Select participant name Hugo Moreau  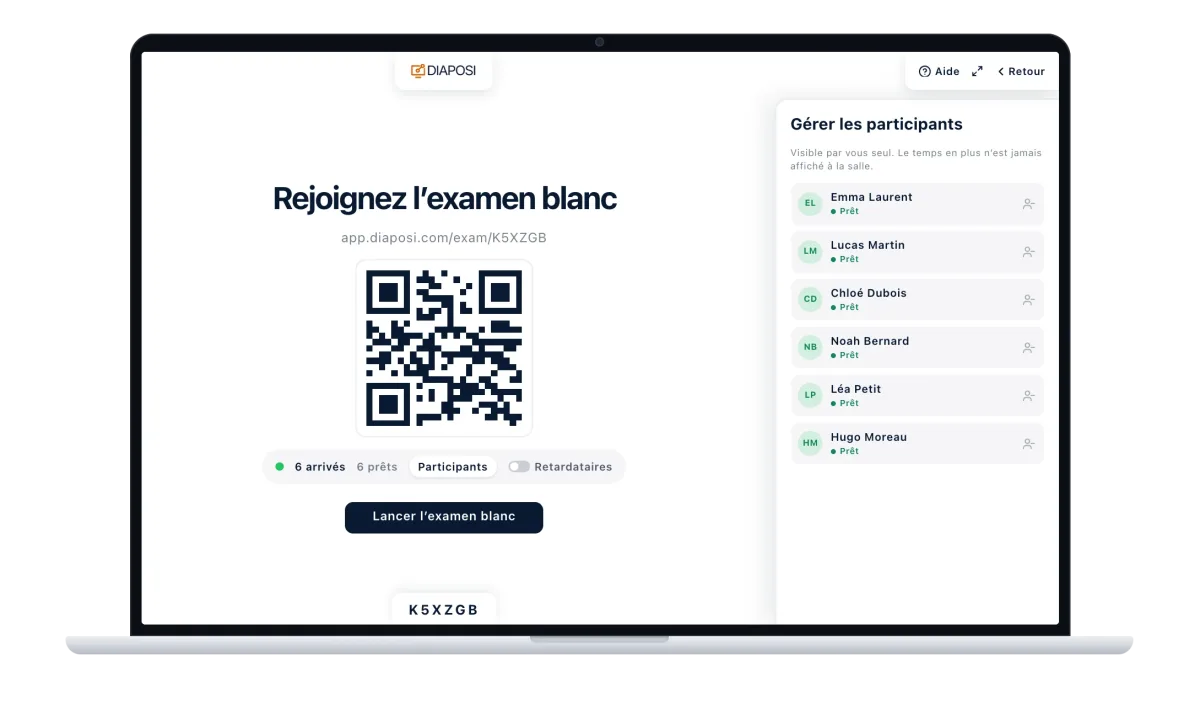pyautogui.click(x=868, y=437)
